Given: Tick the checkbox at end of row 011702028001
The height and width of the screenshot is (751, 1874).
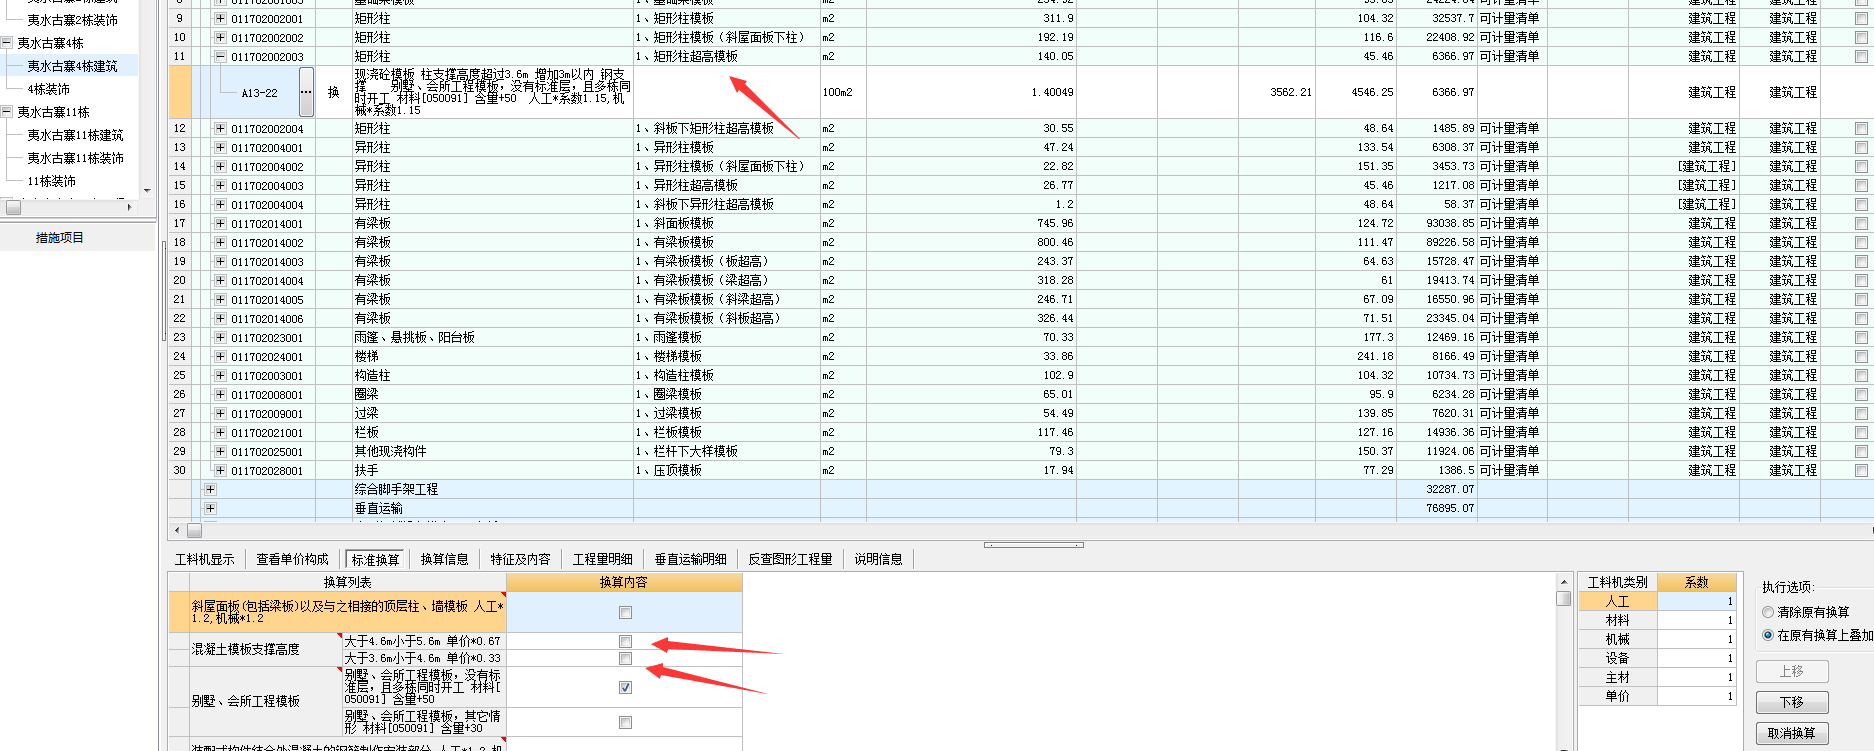Looking at the screenshot, I should tap(1861, 471).
